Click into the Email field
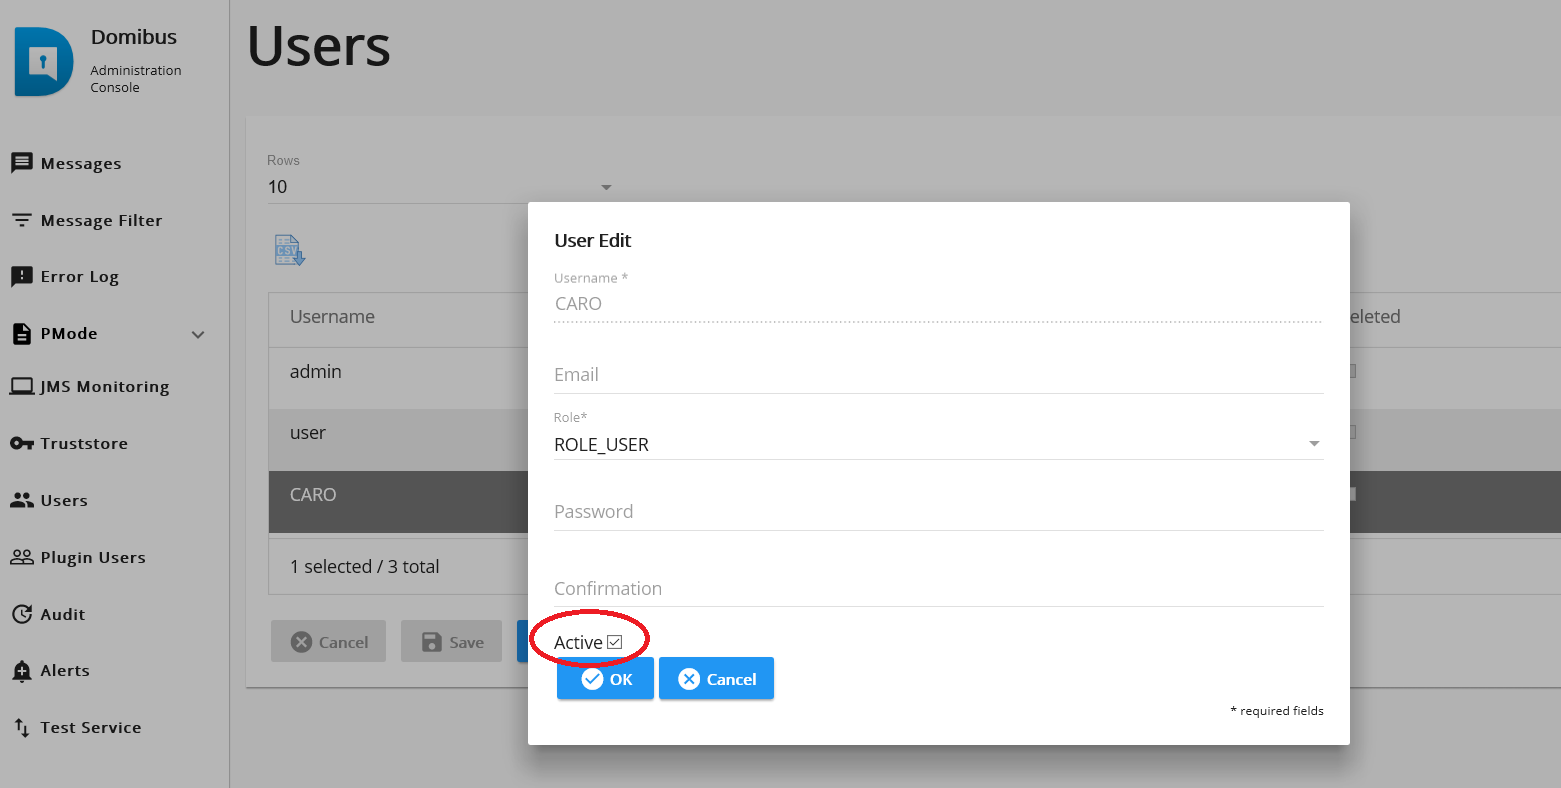Viewport: 1561px width, 788px height. (938, 375)
